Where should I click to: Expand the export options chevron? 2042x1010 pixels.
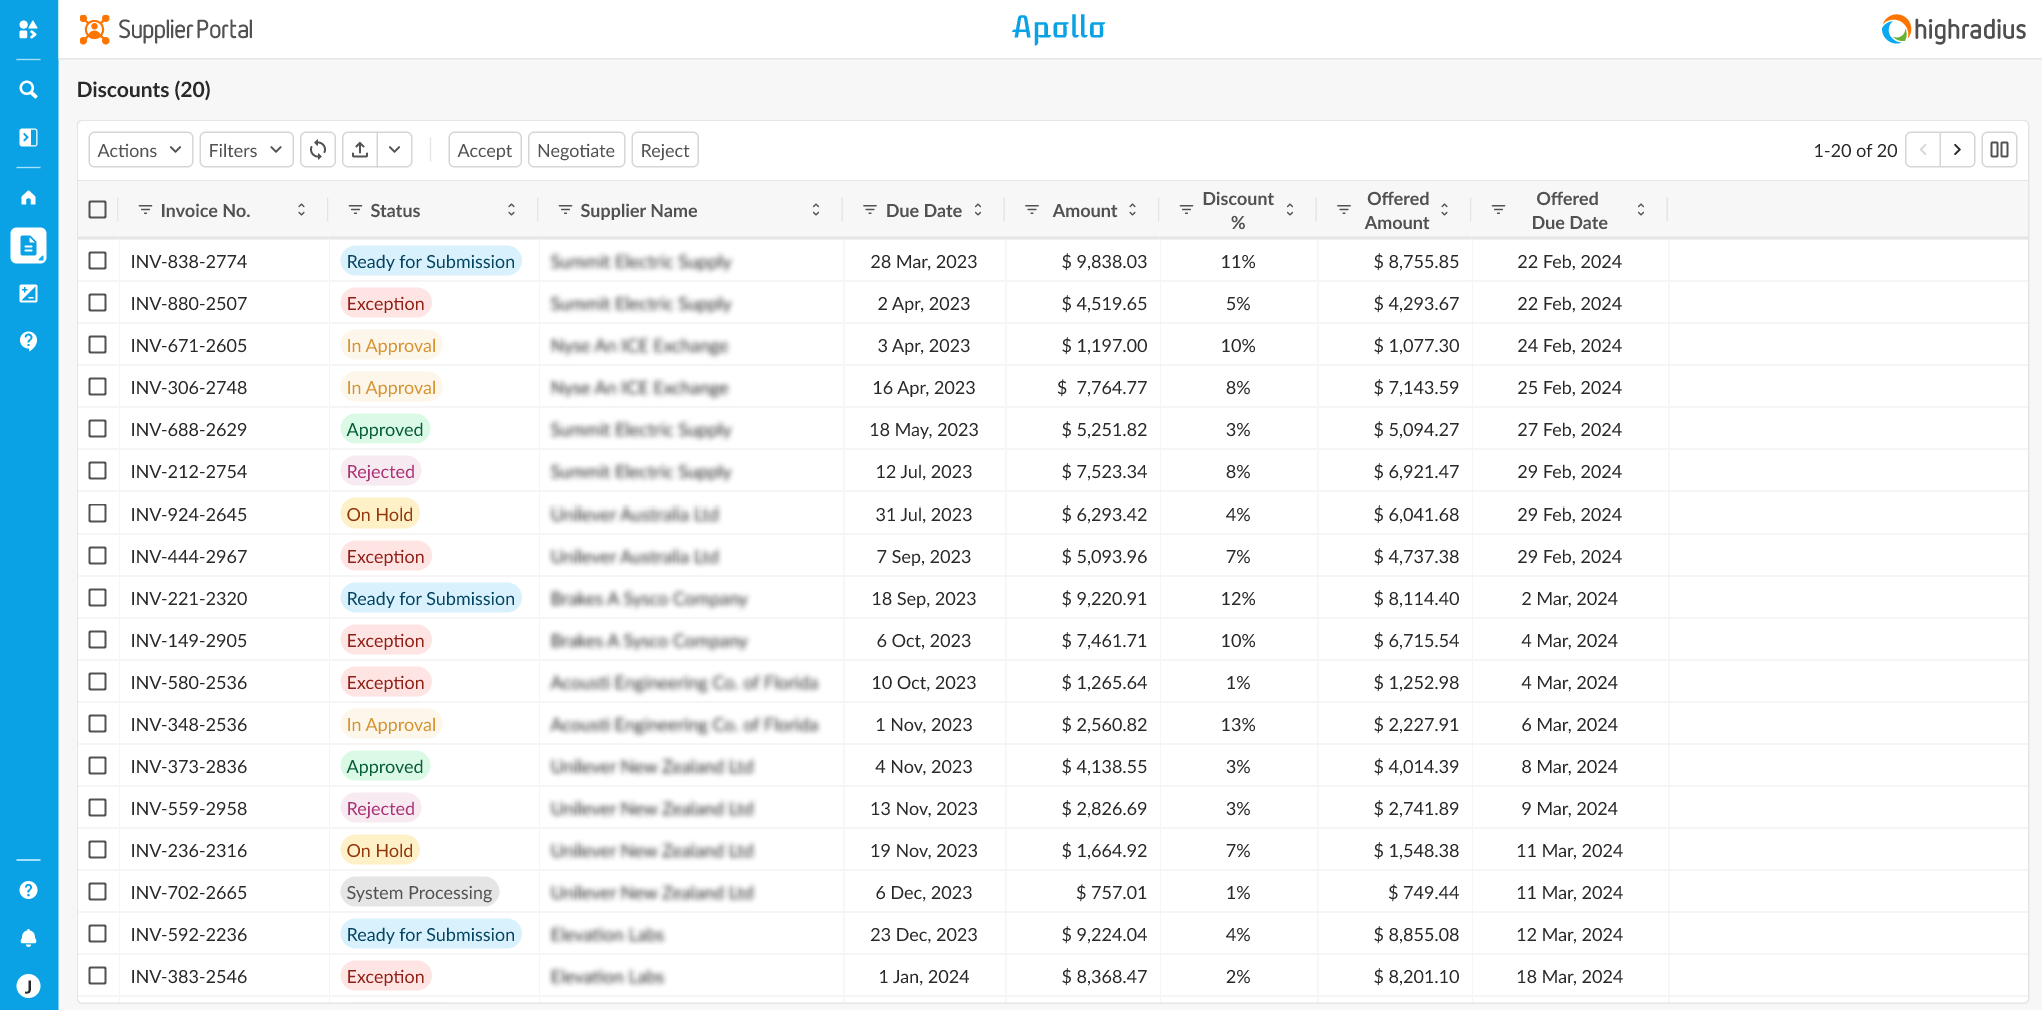395,150
